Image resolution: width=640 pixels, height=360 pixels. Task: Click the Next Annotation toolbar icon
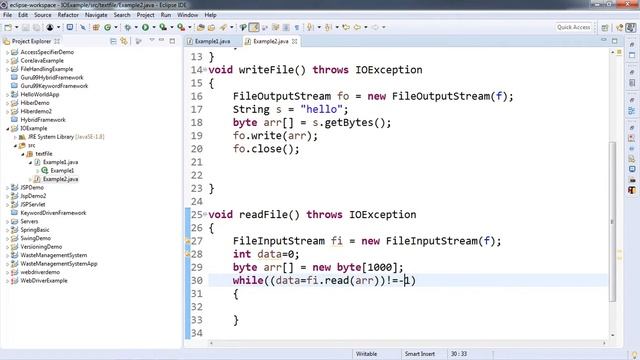point(310,27)
